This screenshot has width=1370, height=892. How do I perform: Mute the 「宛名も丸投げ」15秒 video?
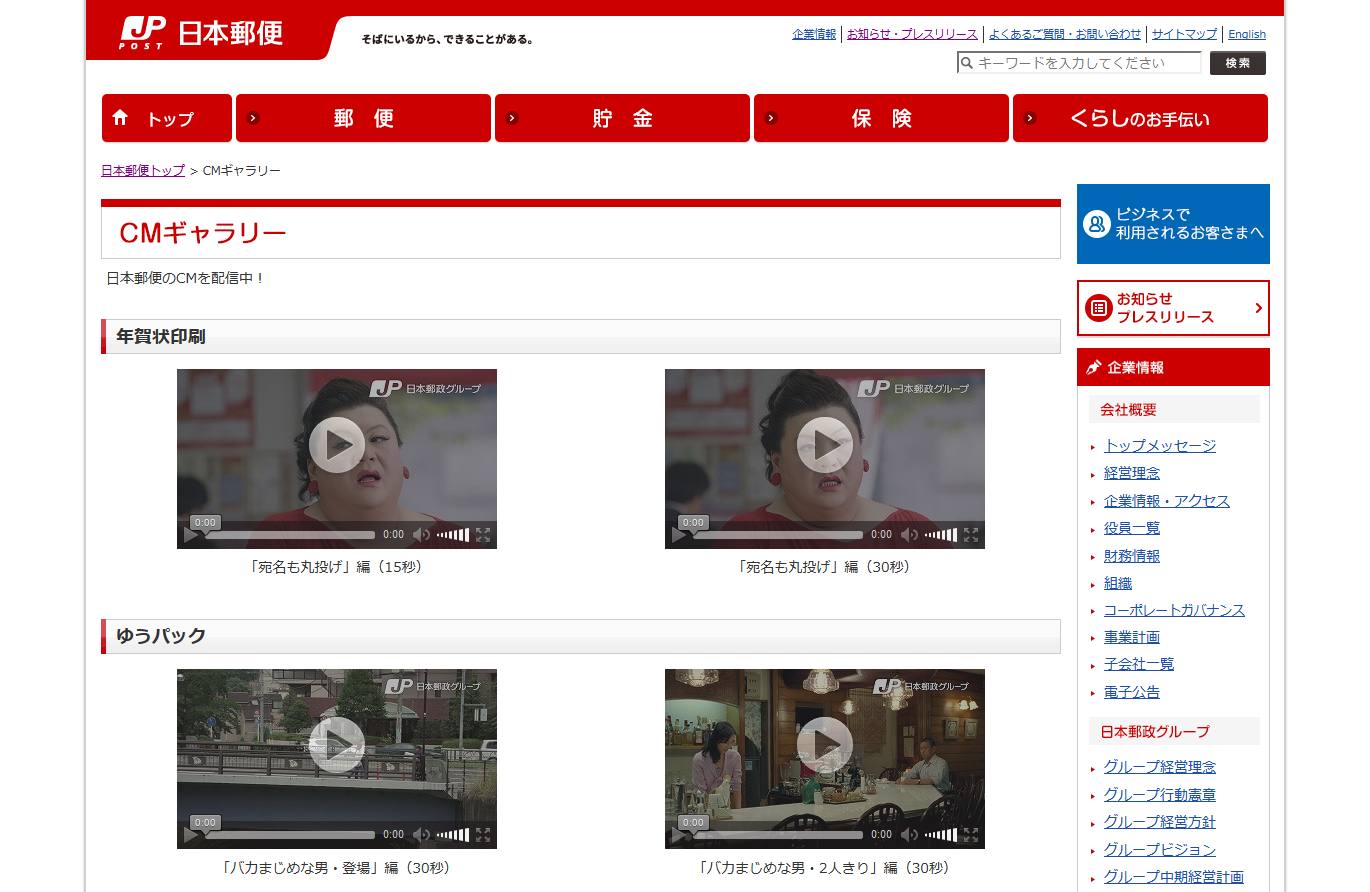coord(421,535)
